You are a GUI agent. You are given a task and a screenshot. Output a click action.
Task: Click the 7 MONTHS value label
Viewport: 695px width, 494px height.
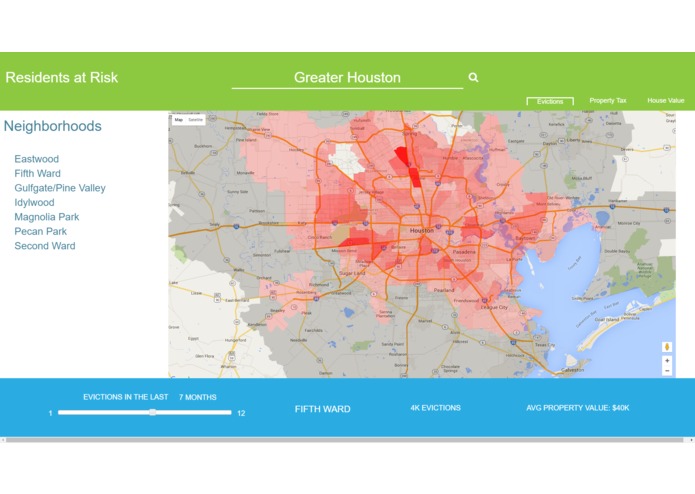(x=198, y=397)
